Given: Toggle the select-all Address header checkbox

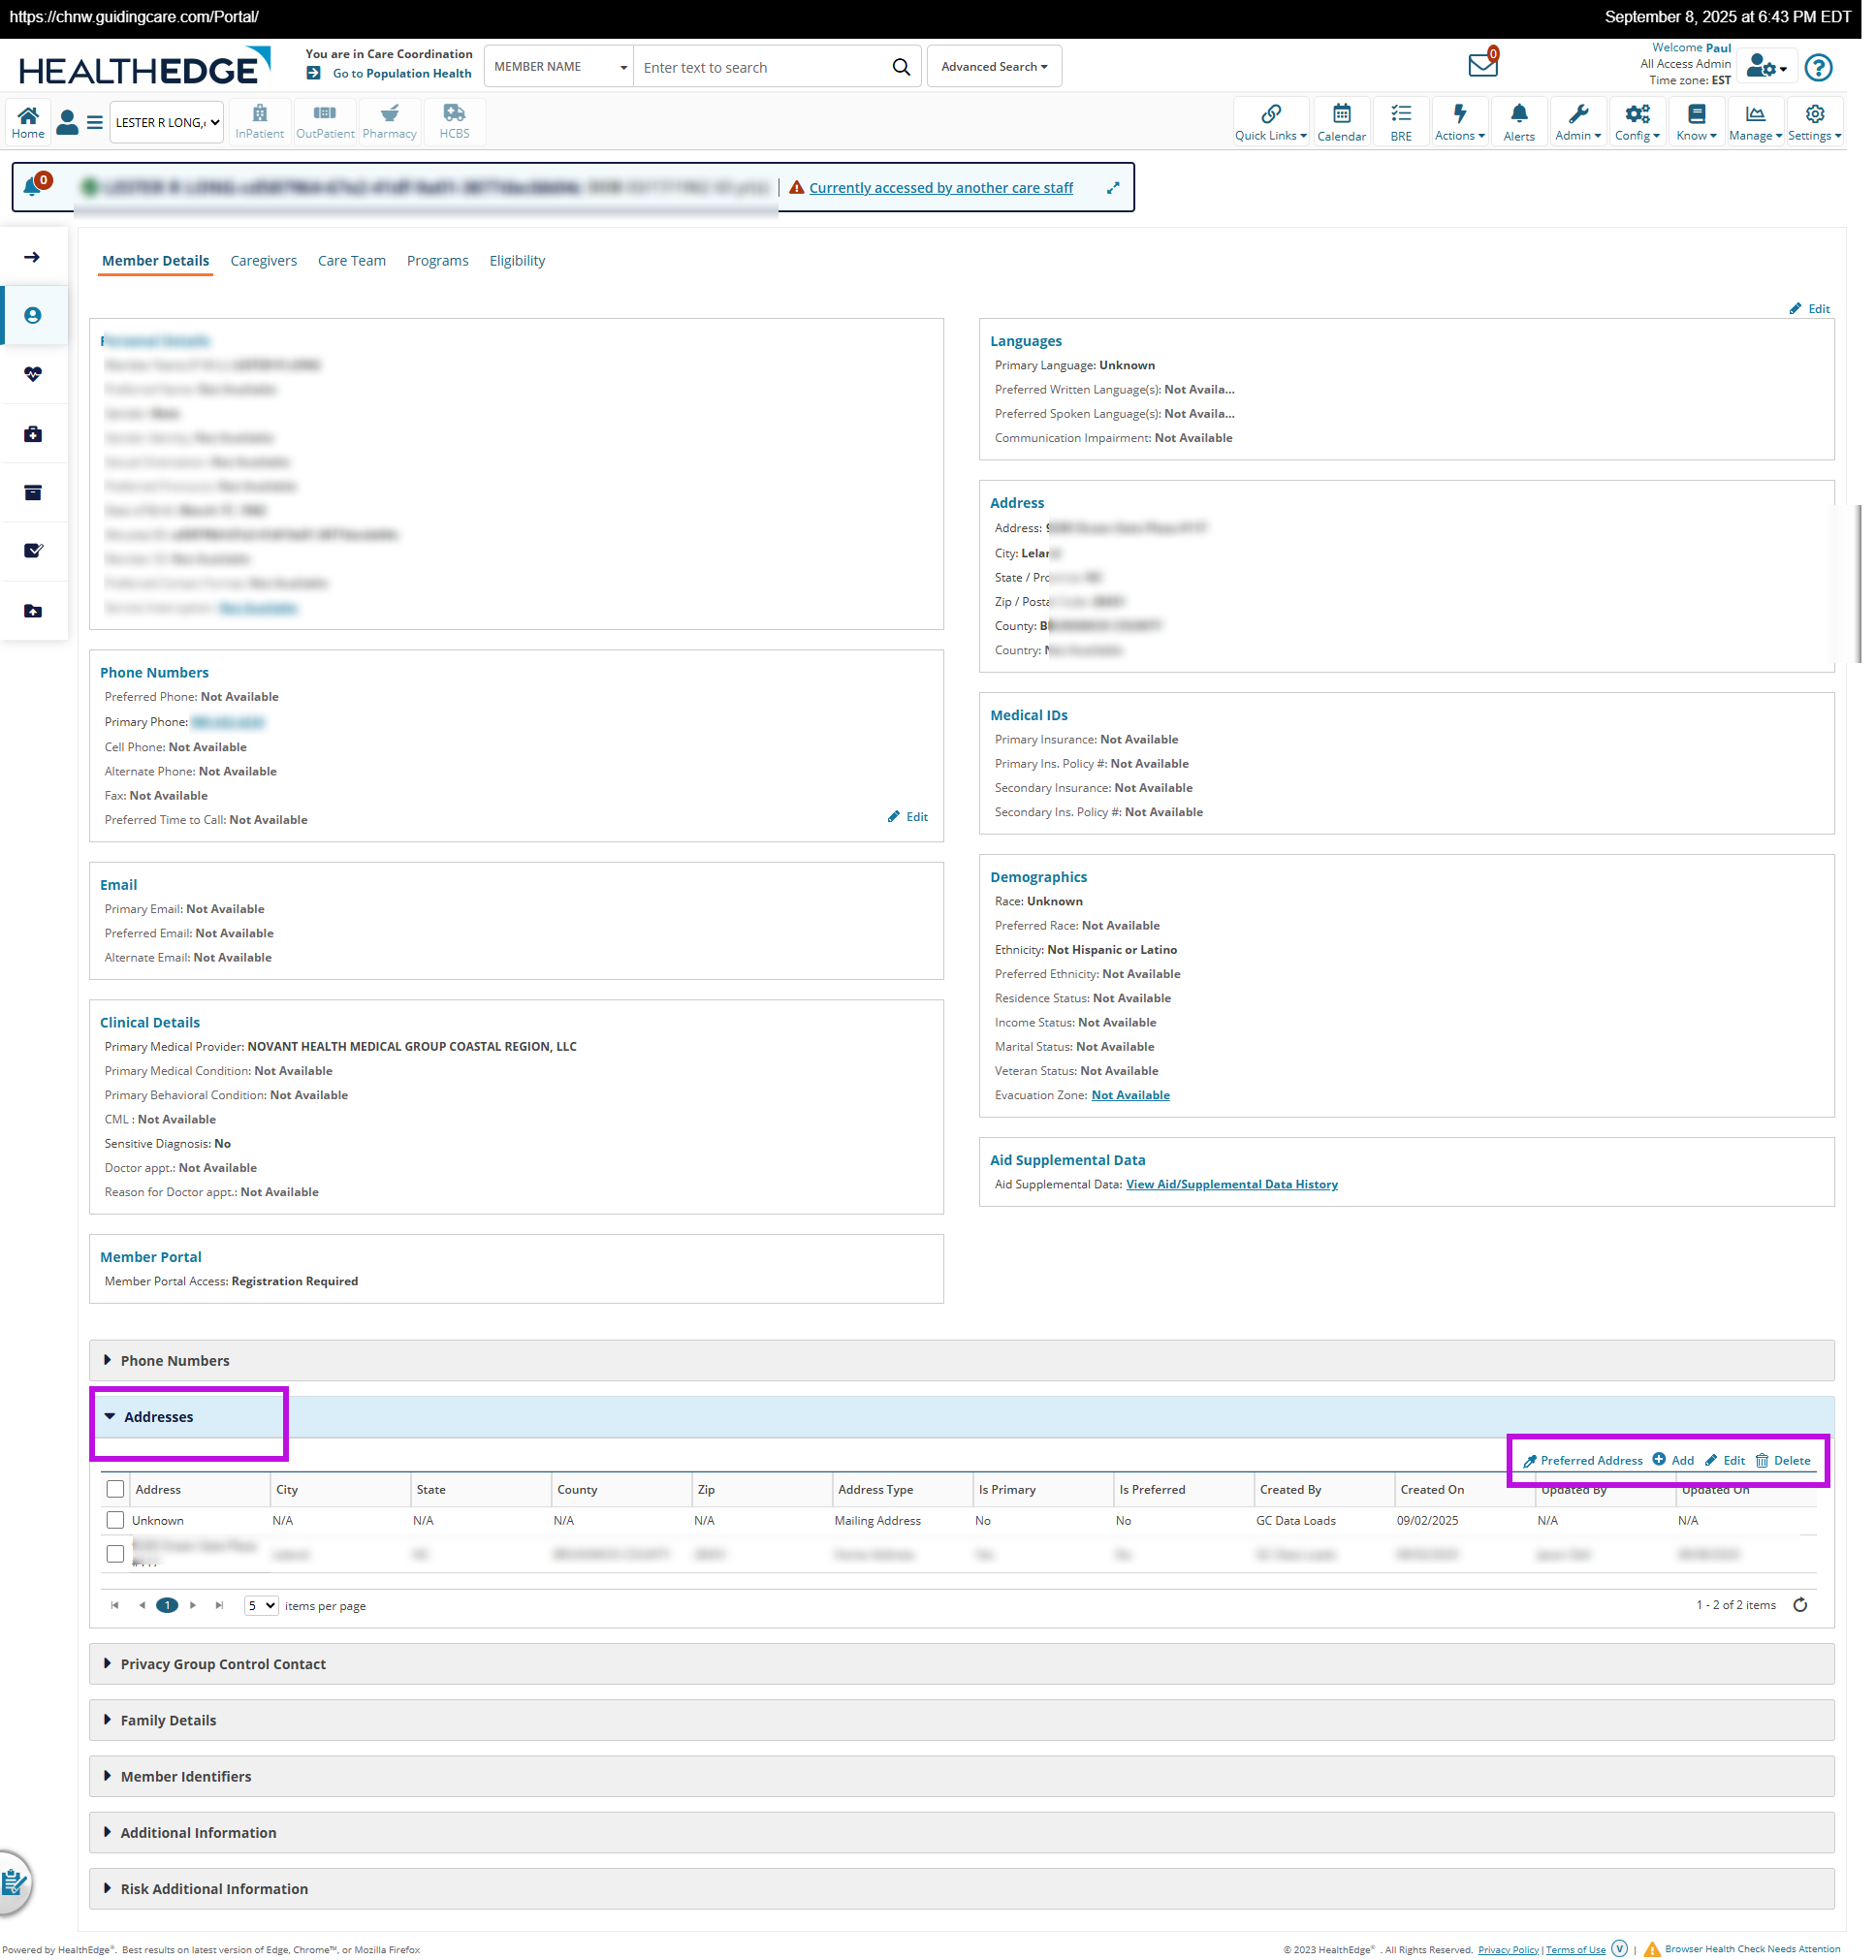Looking at the screenshot, I should pos(115,1488).
